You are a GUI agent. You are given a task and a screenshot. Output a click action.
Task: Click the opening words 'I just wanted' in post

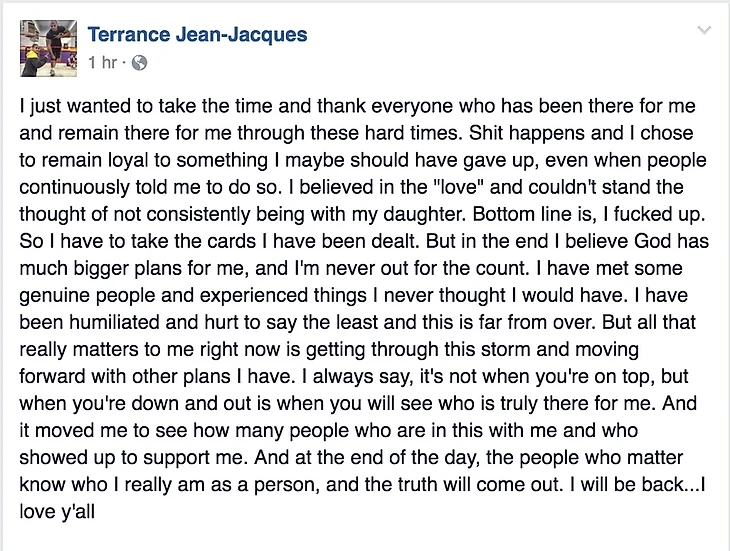(69, 107)
